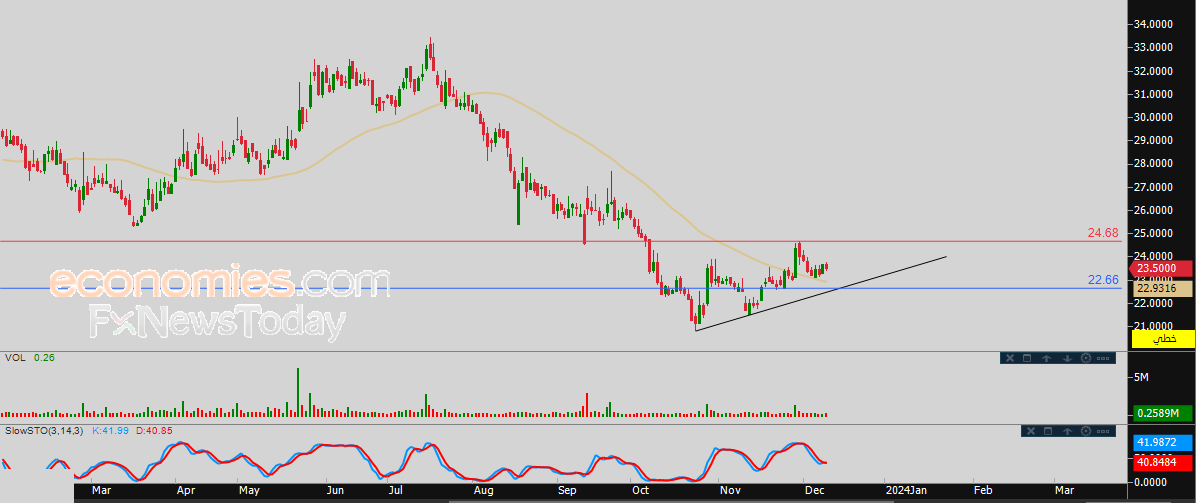Click the 5M volume axis label
The height and width of the screenshot is (503, 1196).
pos(1141,377)
